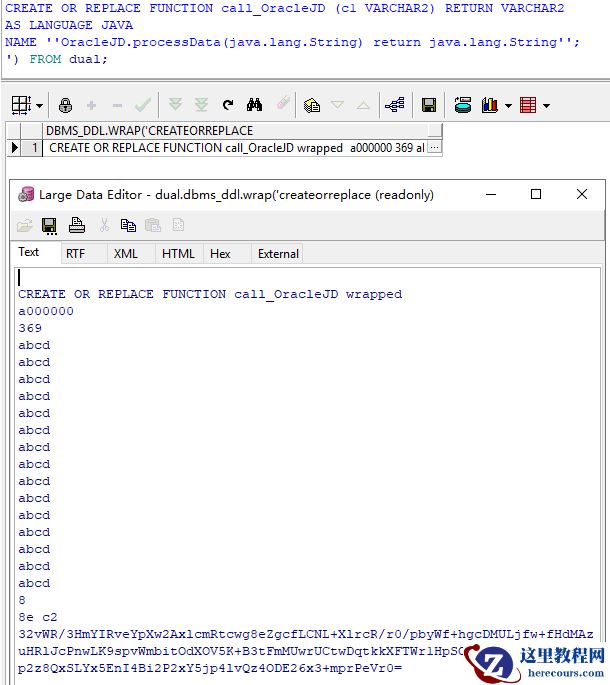This screenshot has height=685, width=610.
Task: Maximize the Large Data Editor window
Action: coord(536,194)
